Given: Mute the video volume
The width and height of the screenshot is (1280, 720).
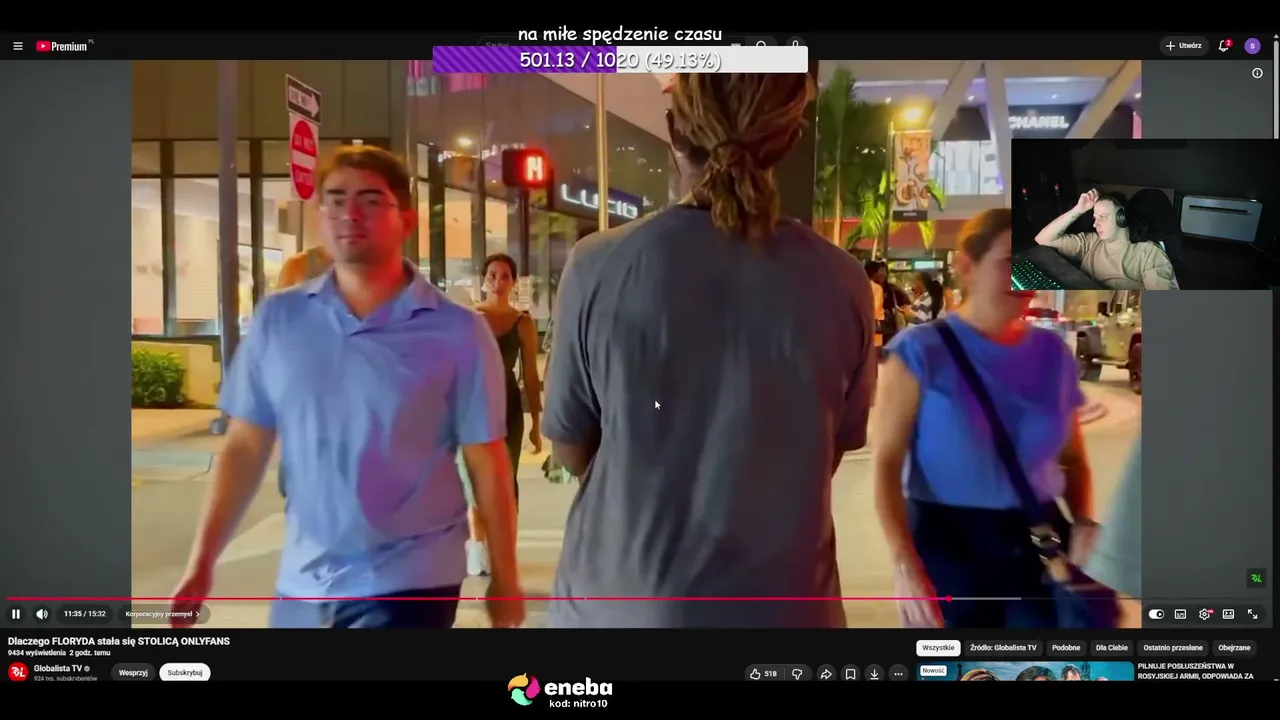Looking at the screenshot, I should tap(42, 614).
